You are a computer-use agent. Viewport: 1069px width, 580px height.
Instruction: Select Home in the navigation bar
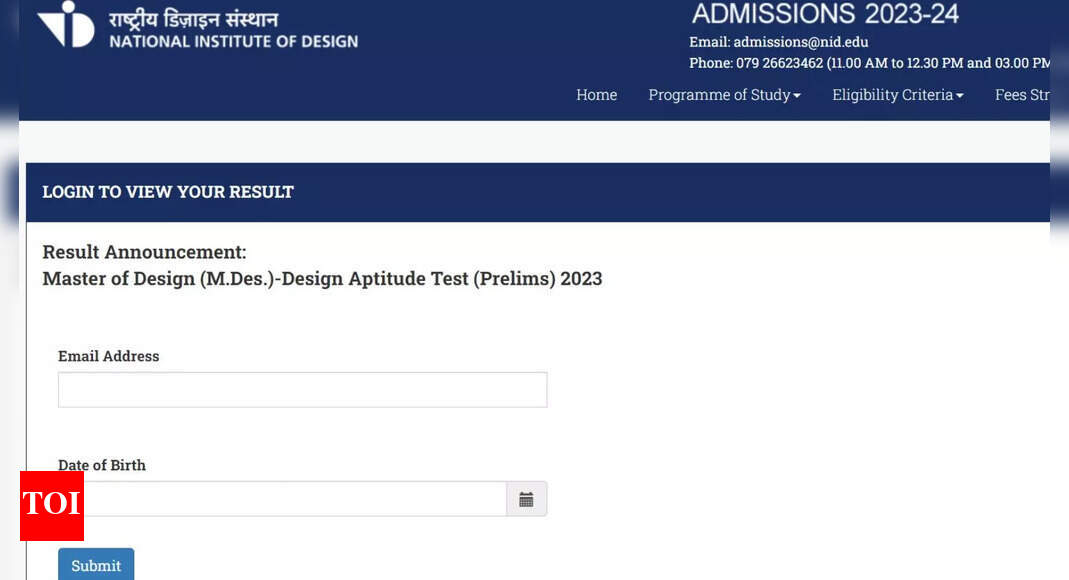(x=596, y=95)
